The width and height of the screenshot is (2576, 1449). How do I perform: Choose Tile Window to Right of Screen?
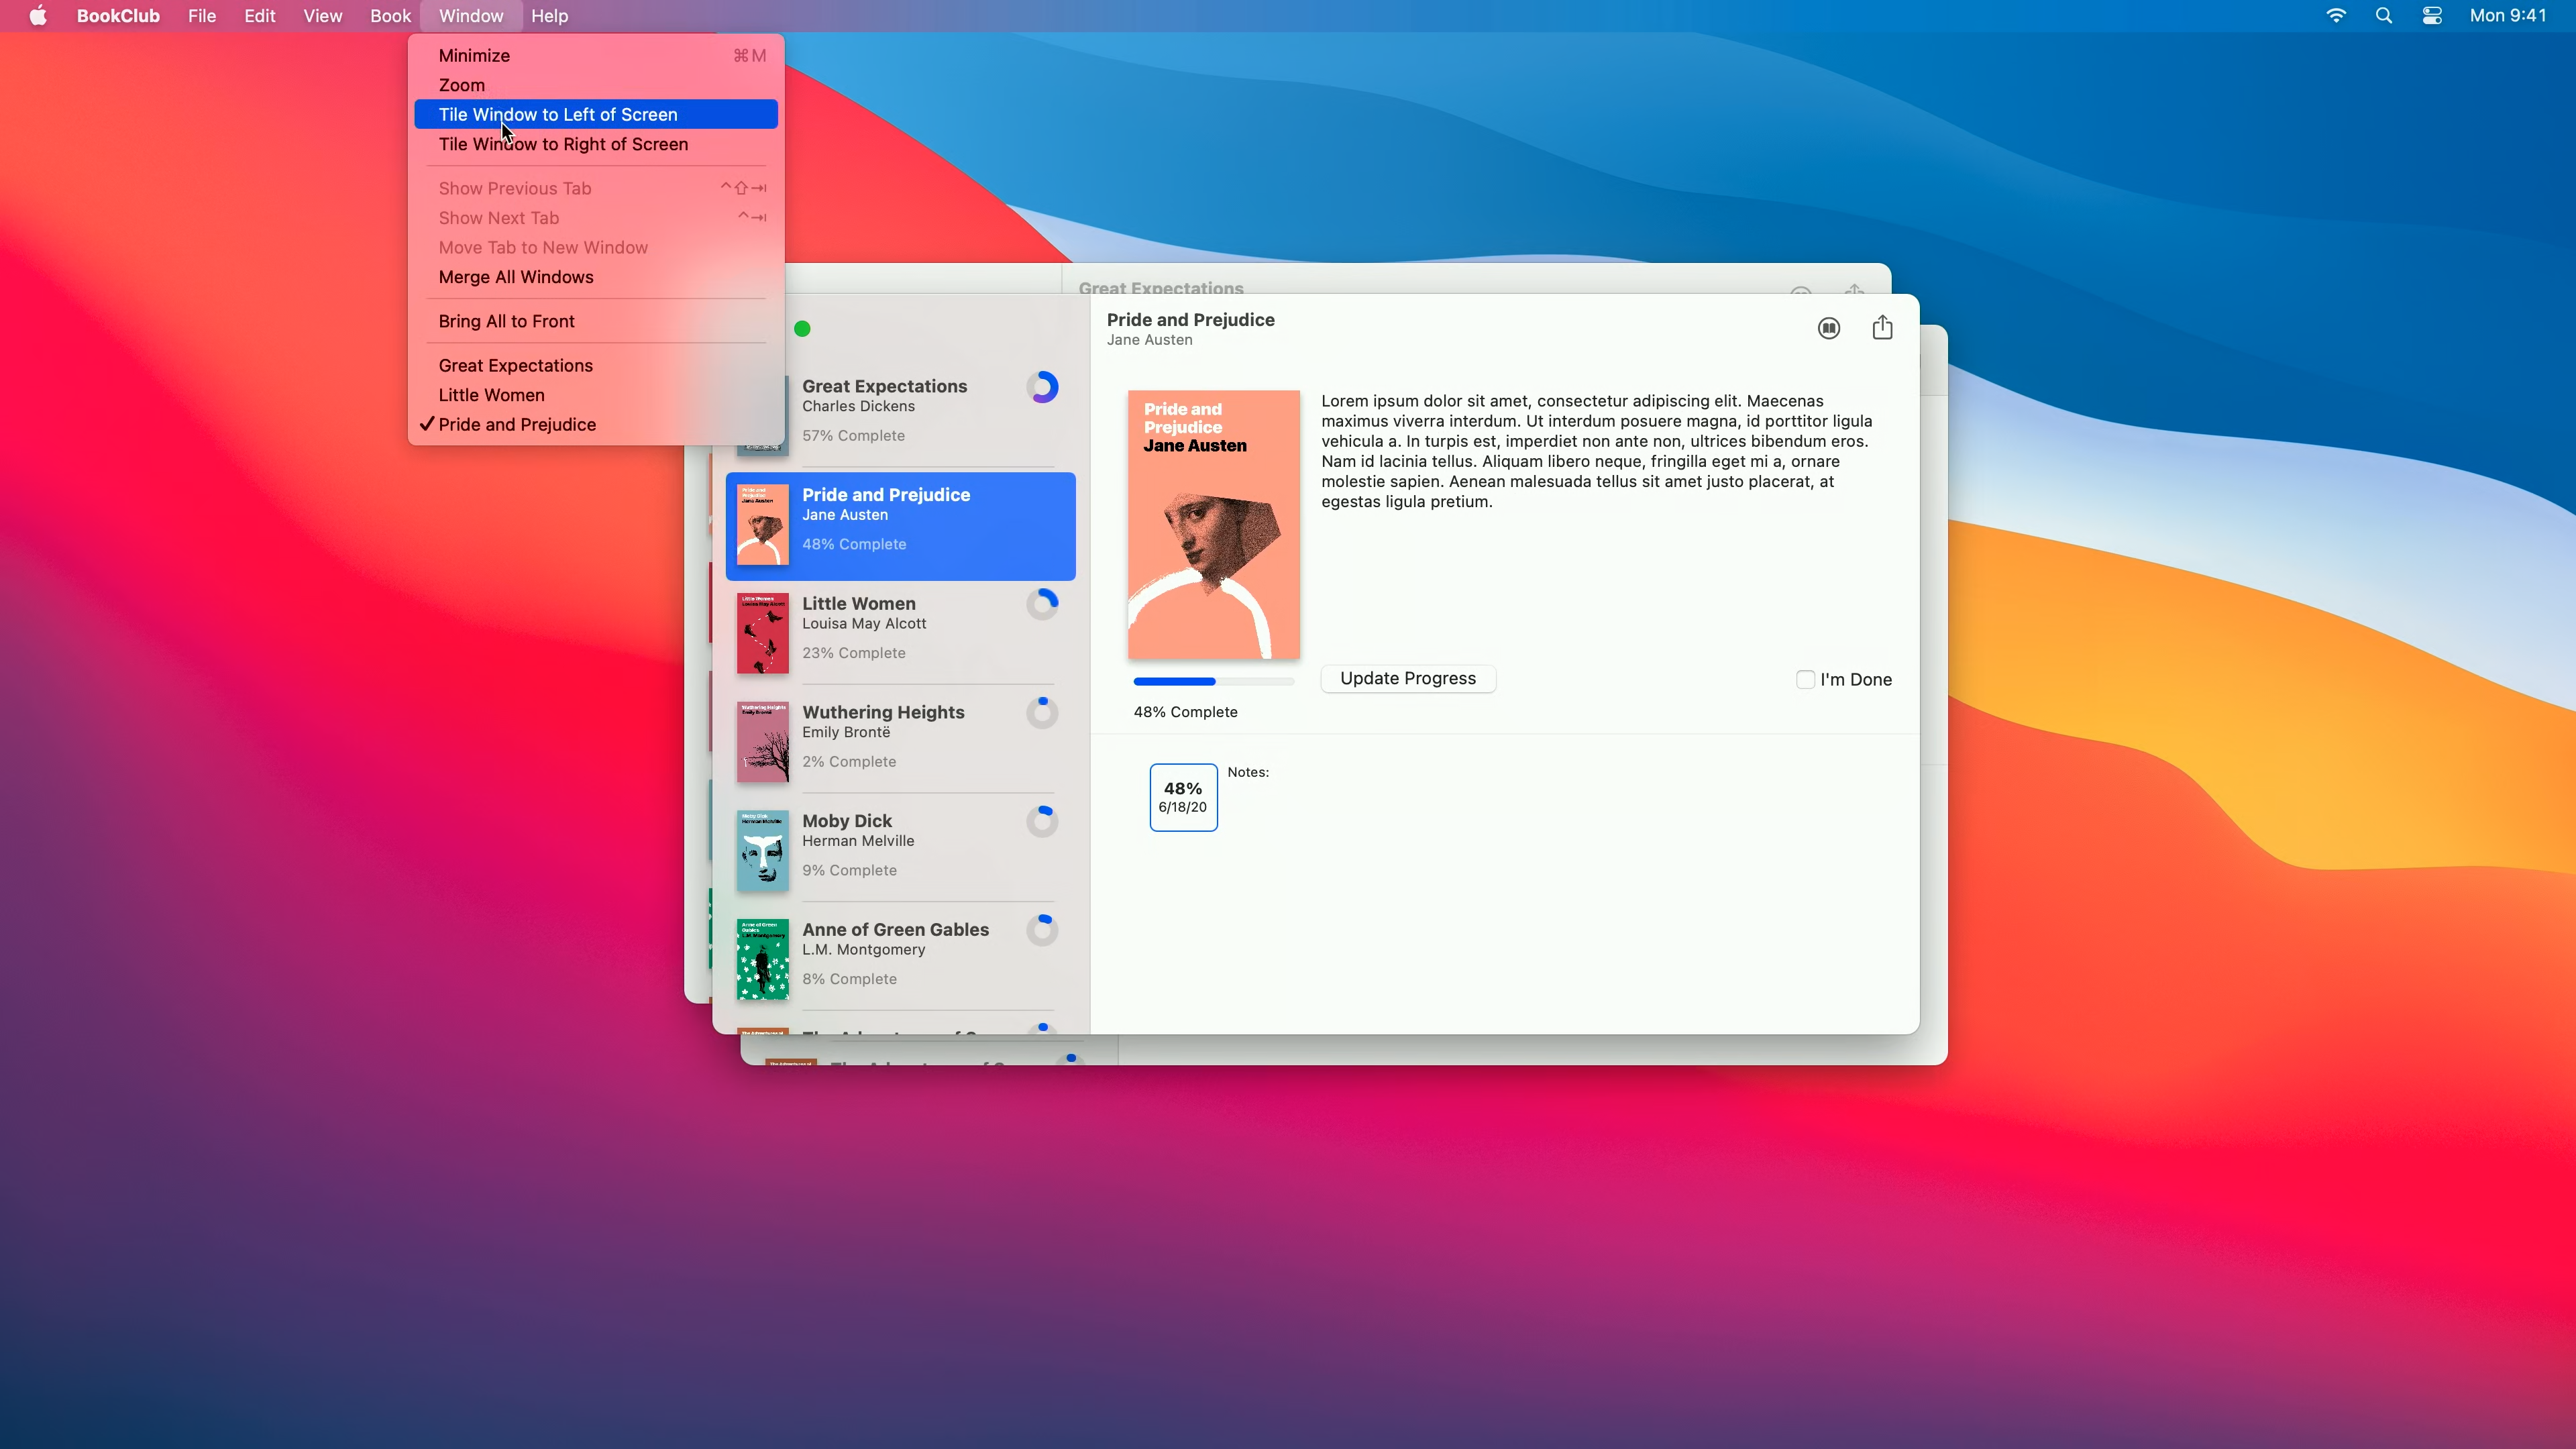pos(563,144)
